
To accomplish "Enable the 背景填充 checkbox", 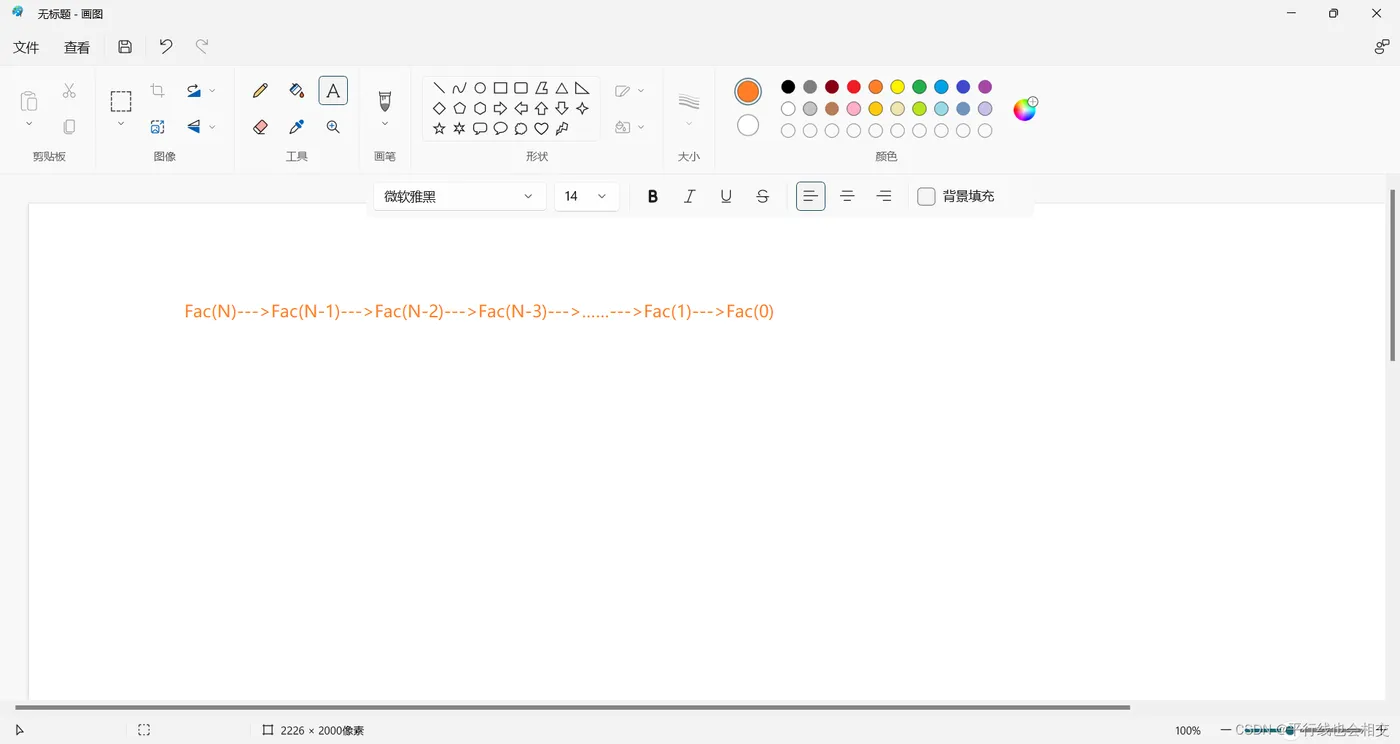I will (x=926, y=196).
